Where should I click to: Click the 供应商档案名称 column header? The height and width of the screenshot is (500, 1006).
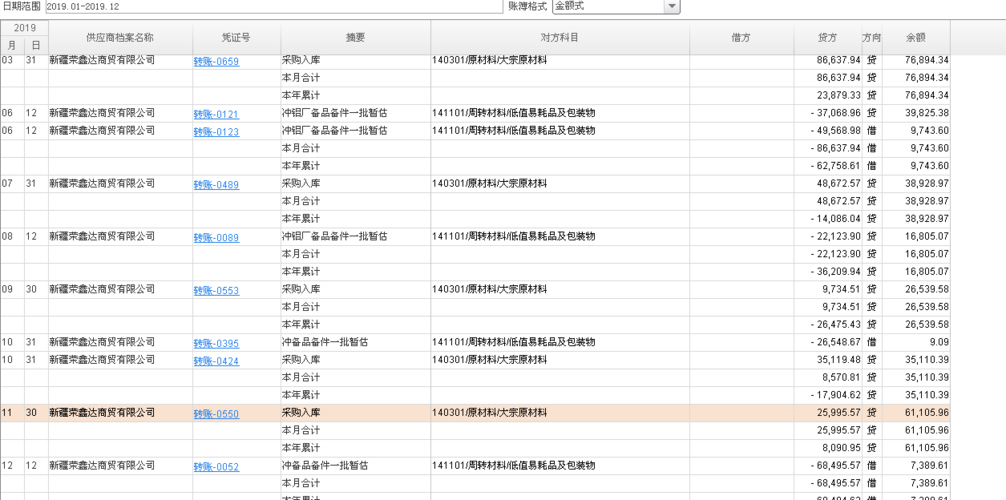(x=120, y=37)
